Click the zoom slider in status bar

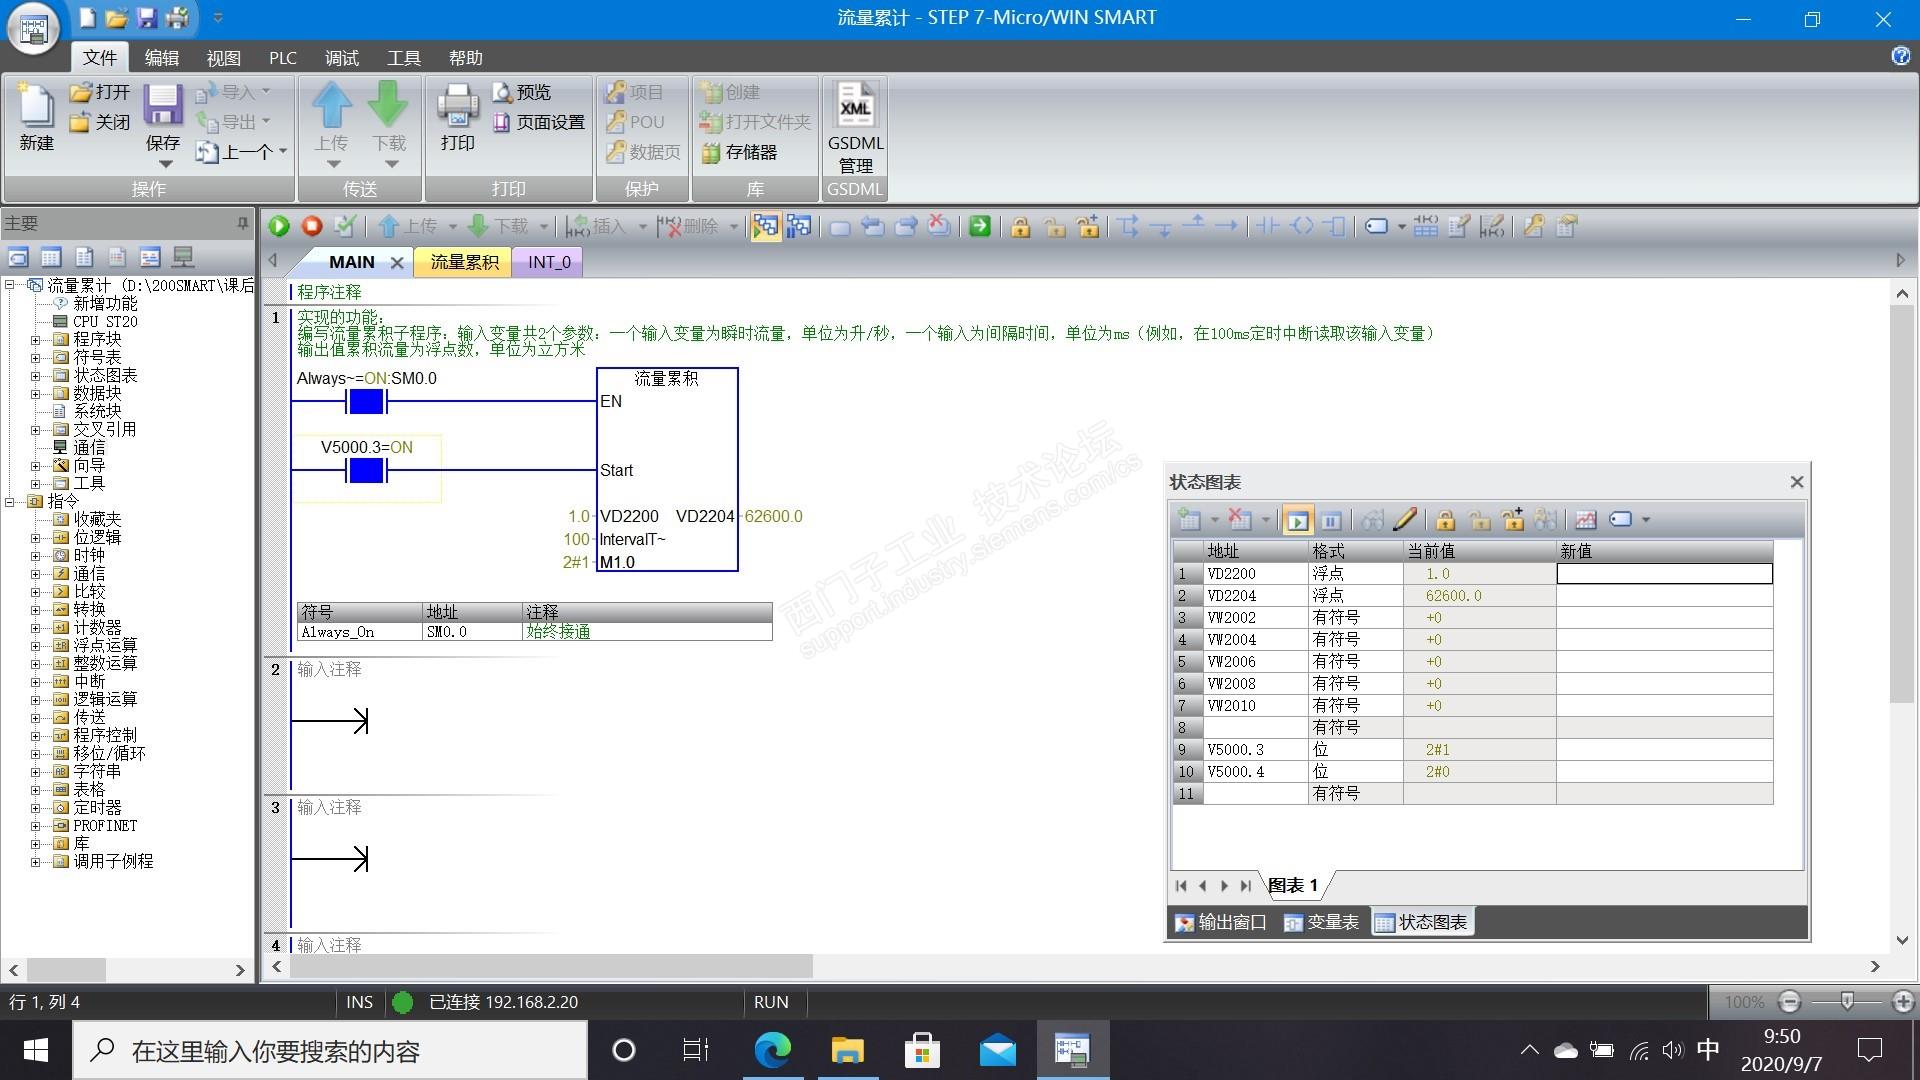click(x=1847, y=1001)
